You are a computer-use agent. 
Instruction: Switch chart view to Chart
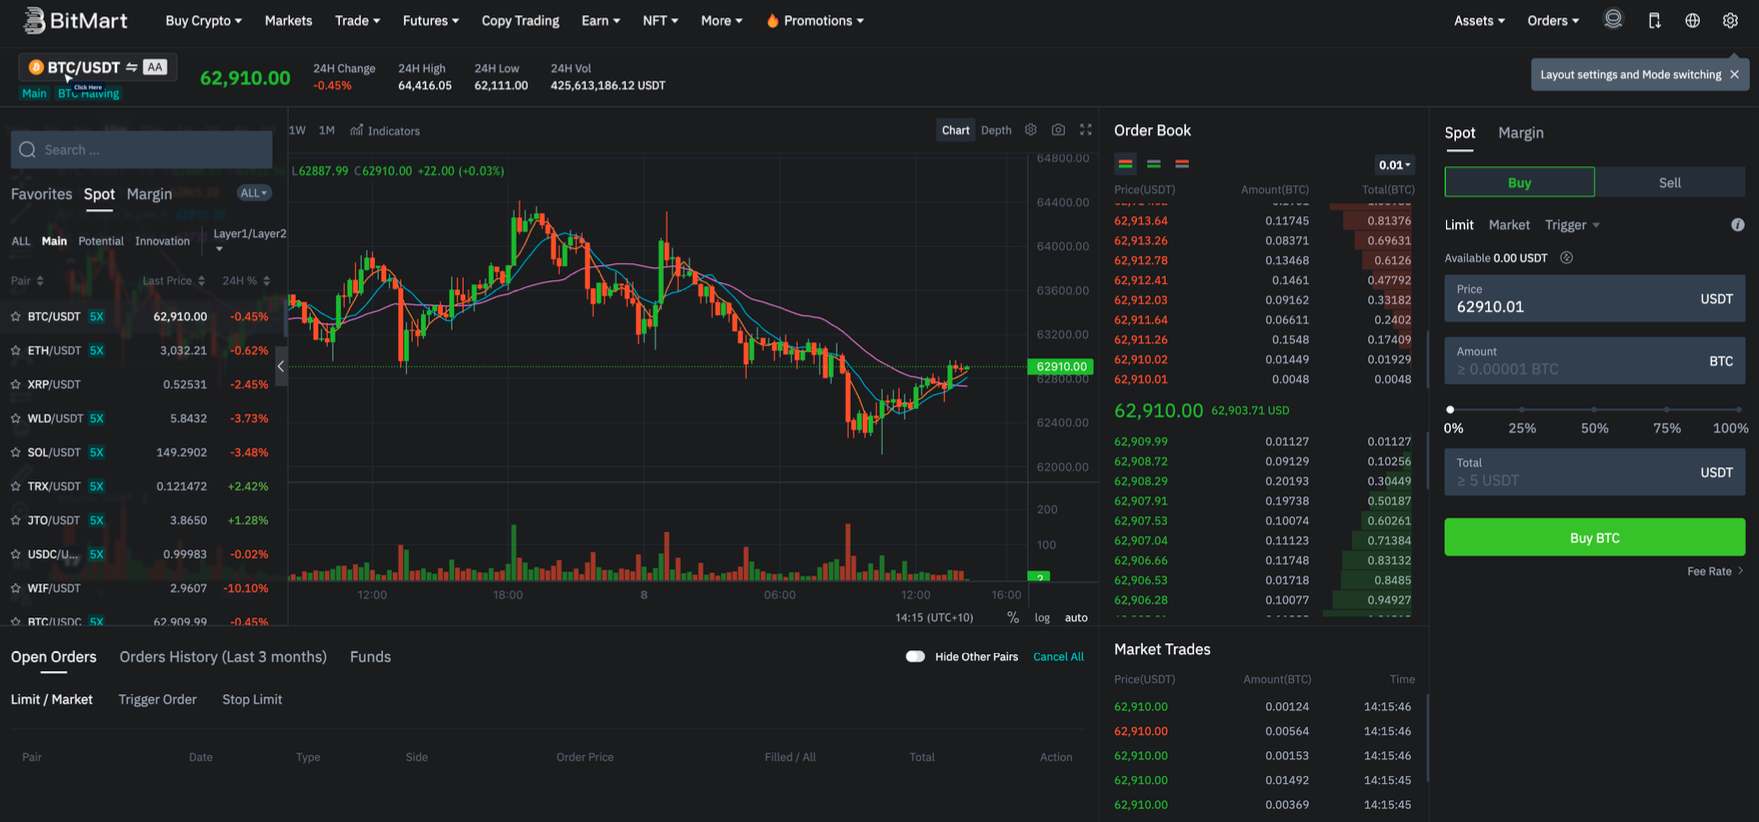pyautogui.click(x=955, y=130)
